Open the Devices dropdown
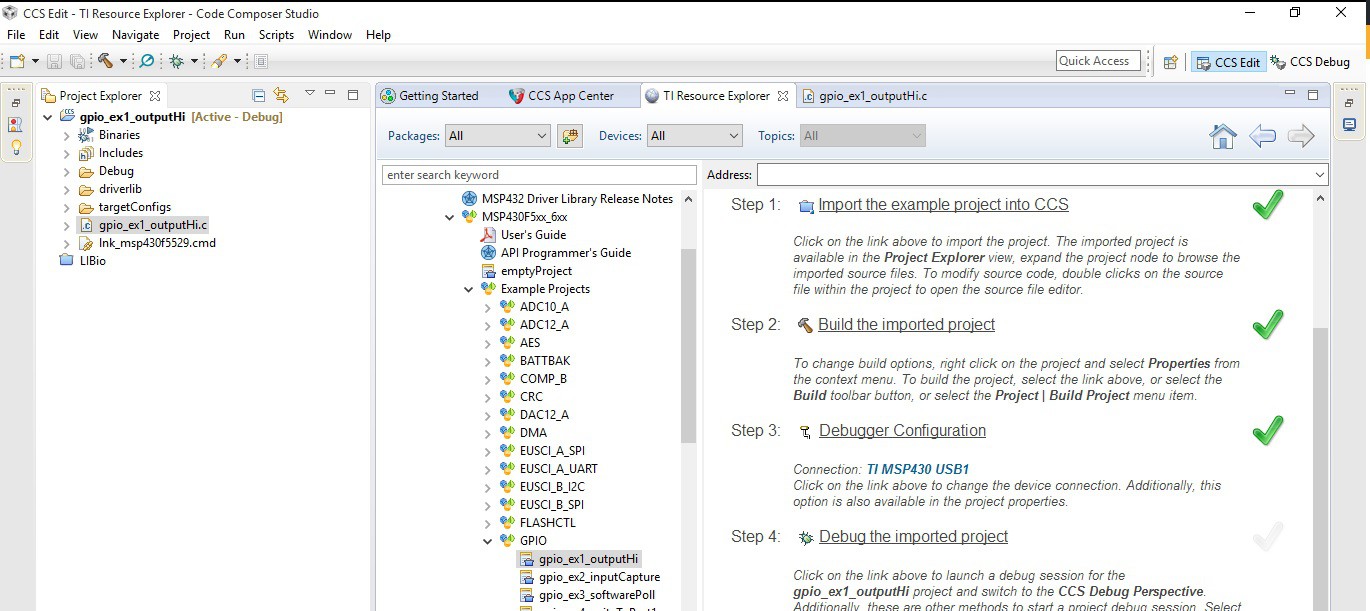This screenshot has width=1370, height=611. tap(695, 136)
